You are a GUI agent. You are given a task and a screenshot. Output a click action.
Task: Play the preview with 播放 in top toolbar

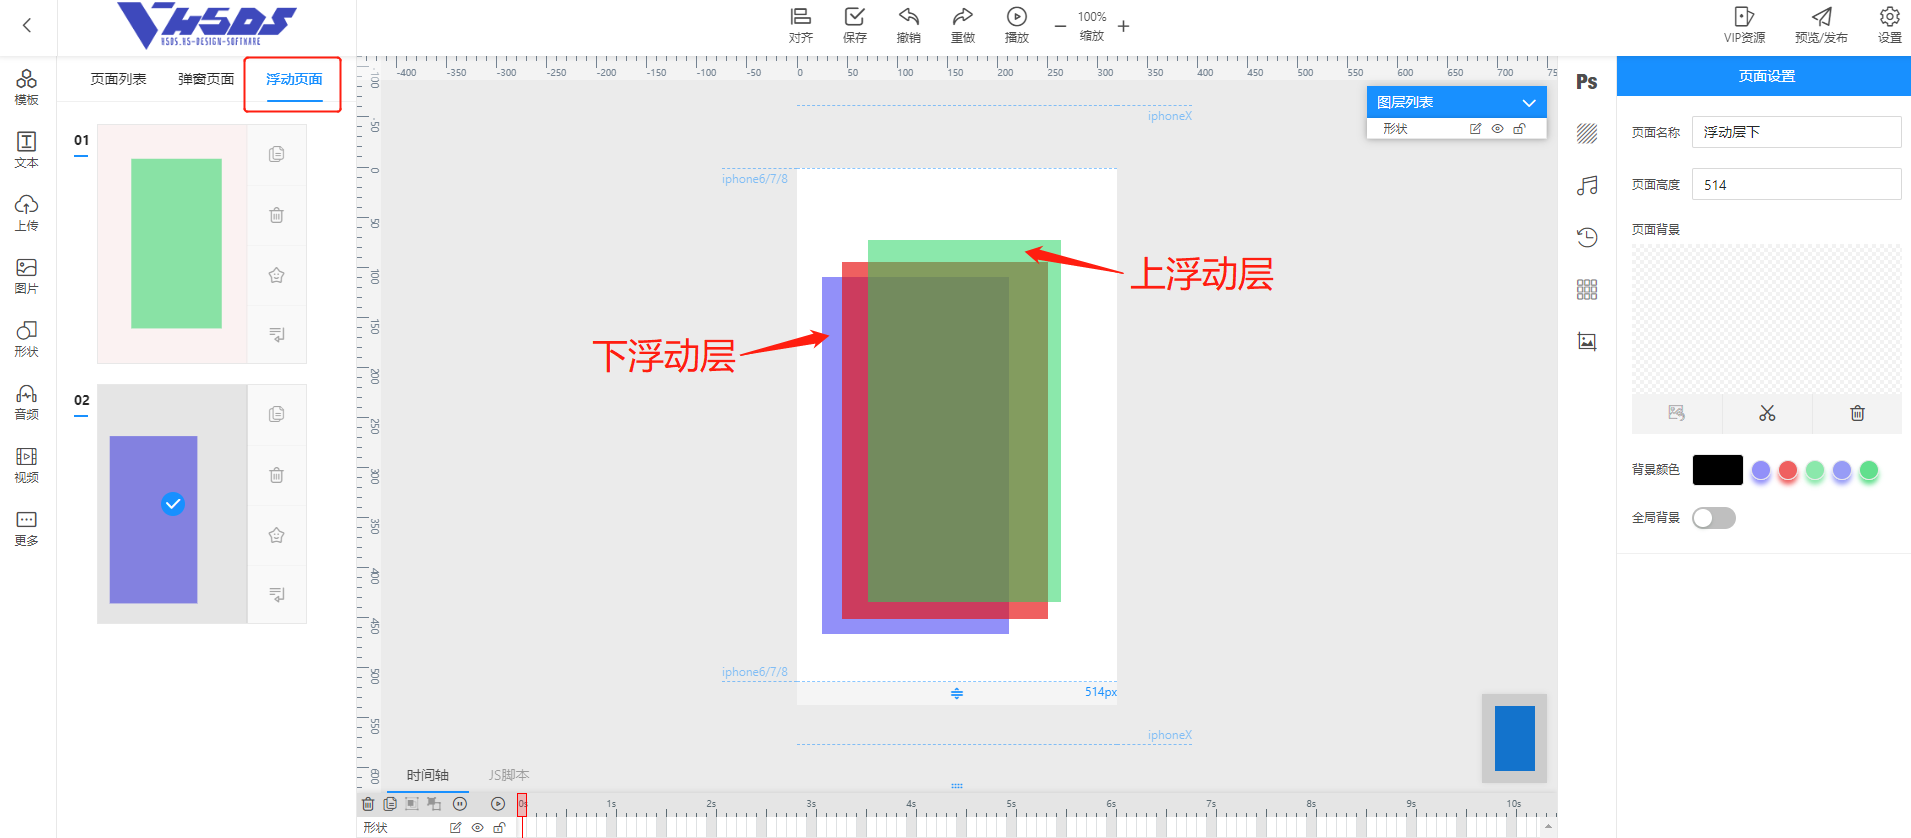1017,25
